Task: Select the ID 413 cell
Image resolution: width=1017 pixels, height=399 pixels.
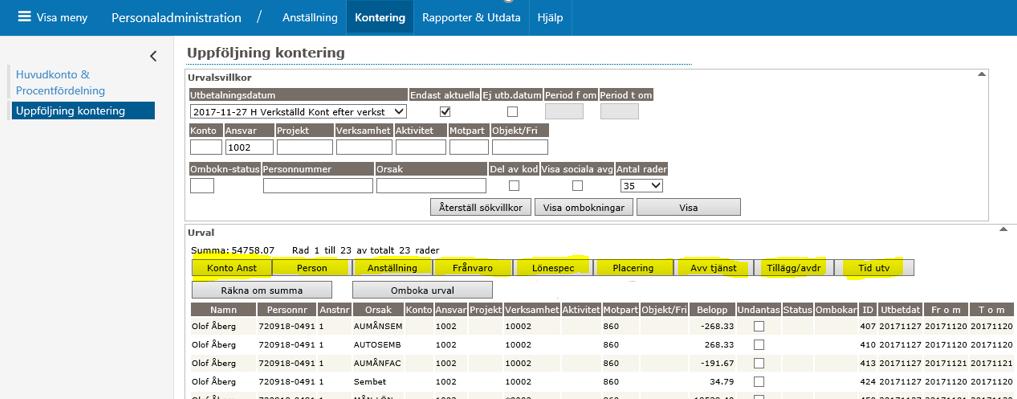Action: click(x=868, y=363)
